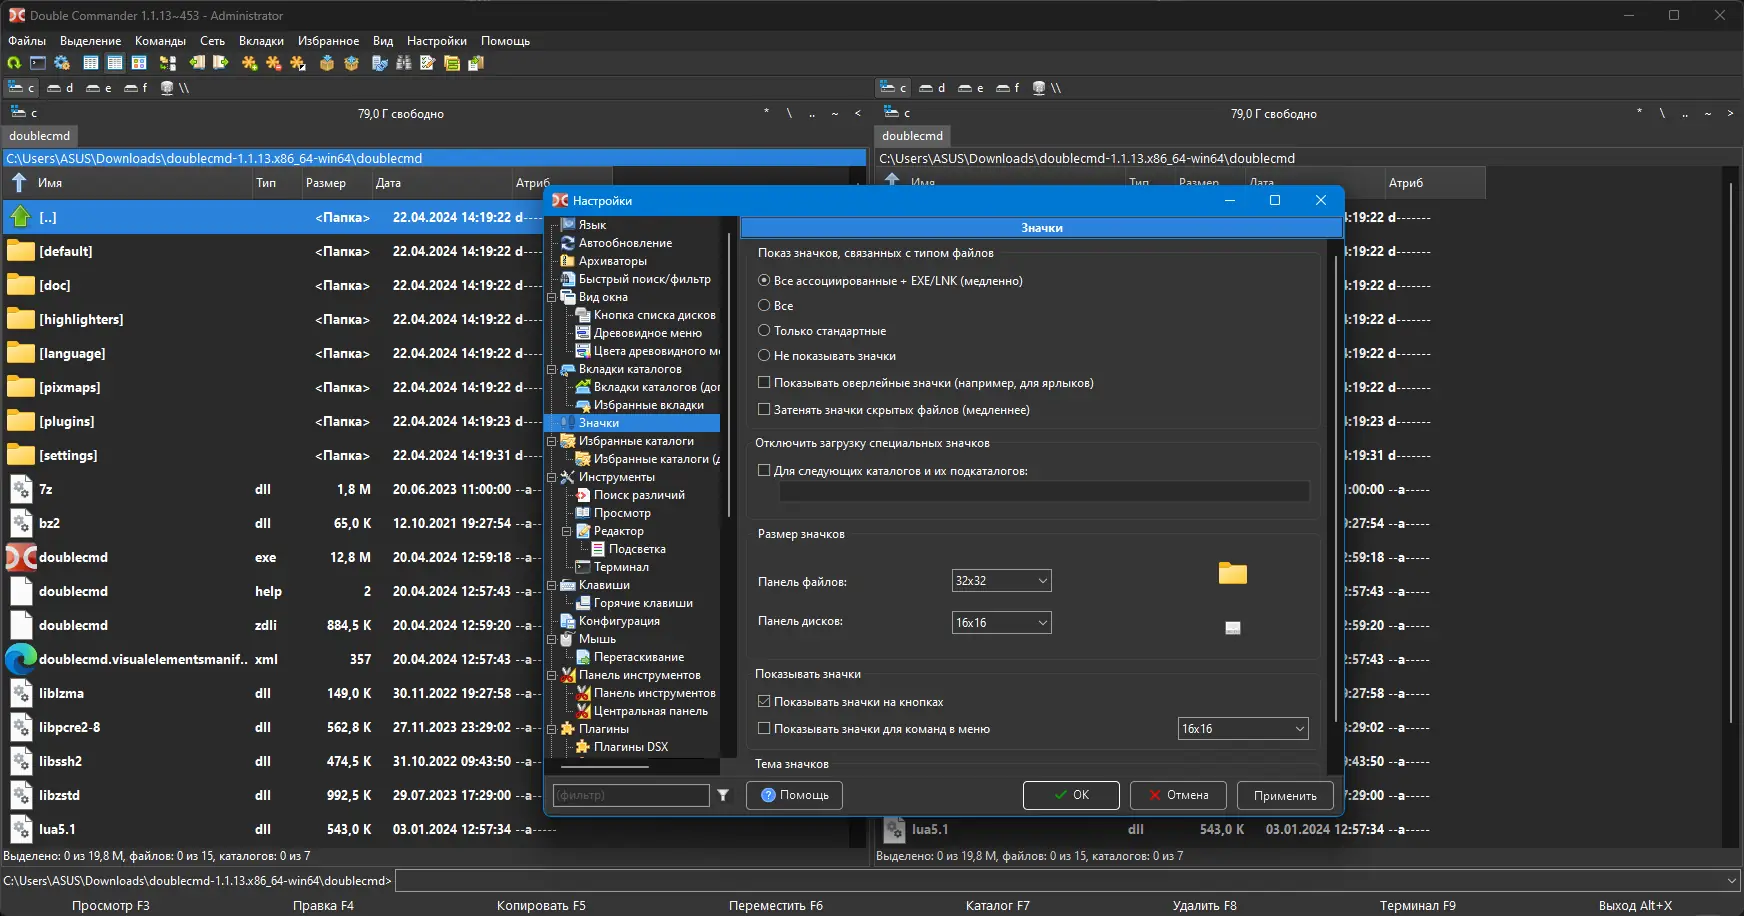
Task: Click the green Refresh icon in toolbar
Action: tap(14, 63)
